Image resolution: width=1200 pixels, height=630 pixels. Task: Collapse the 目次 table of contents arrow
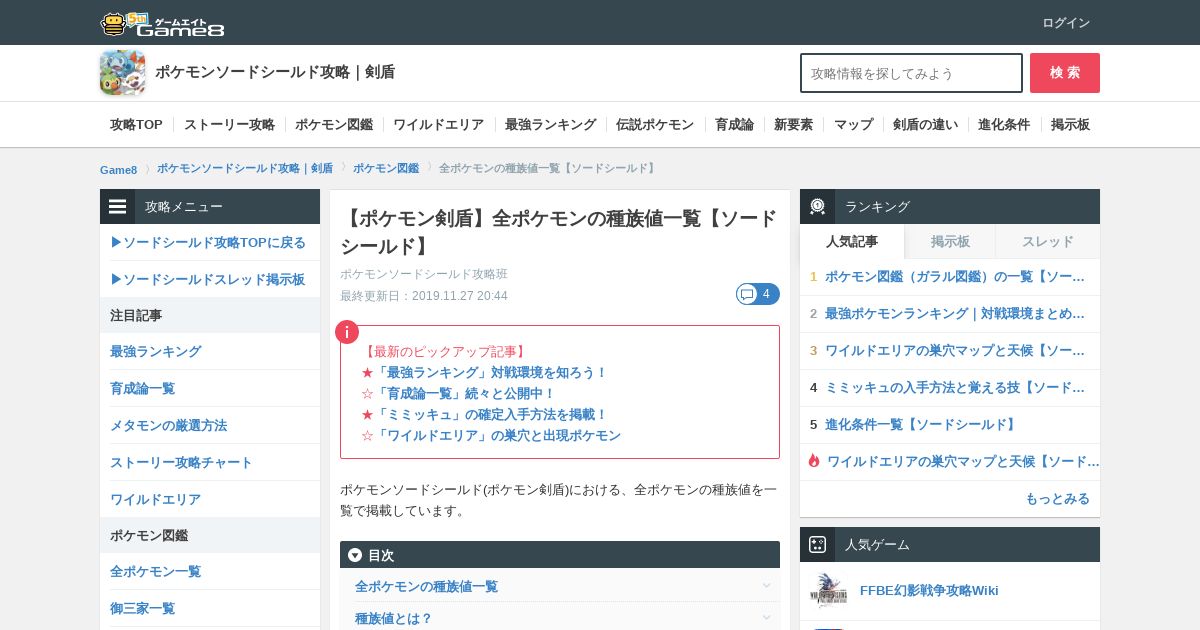click(x=355, y=555)
